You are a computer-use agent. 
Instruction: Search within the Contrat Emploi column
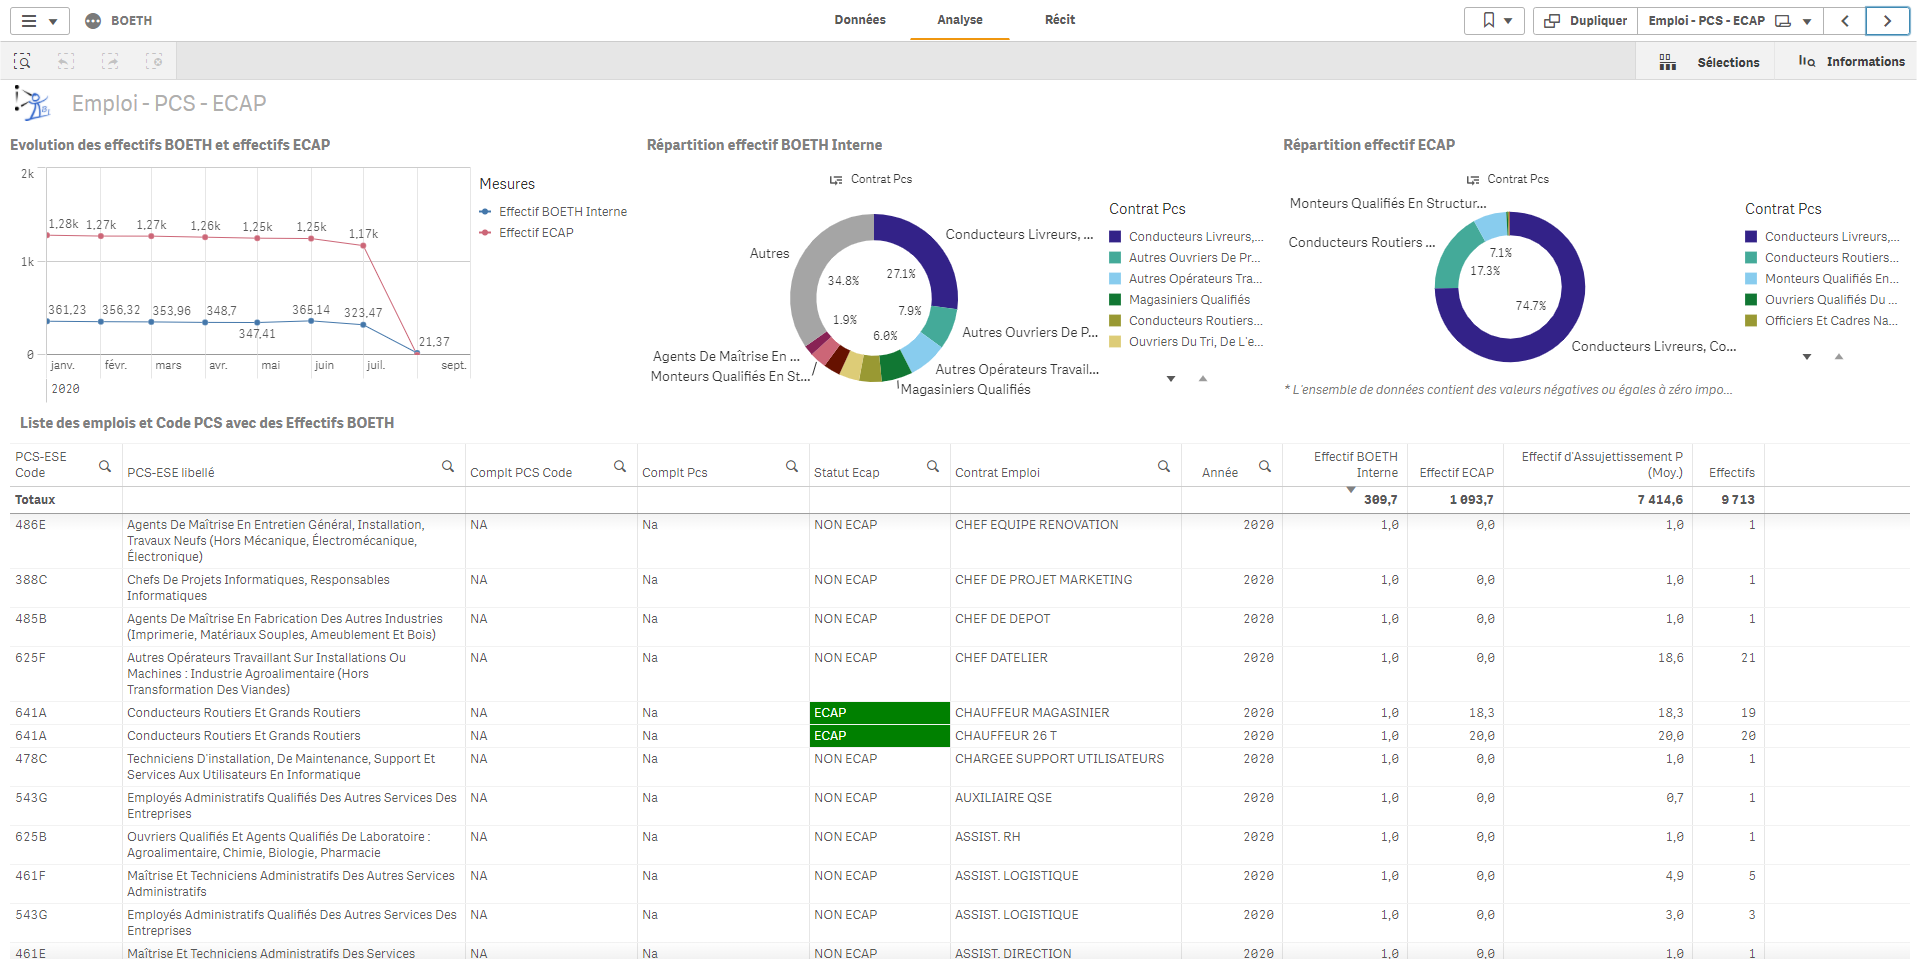pos(1164,466)
